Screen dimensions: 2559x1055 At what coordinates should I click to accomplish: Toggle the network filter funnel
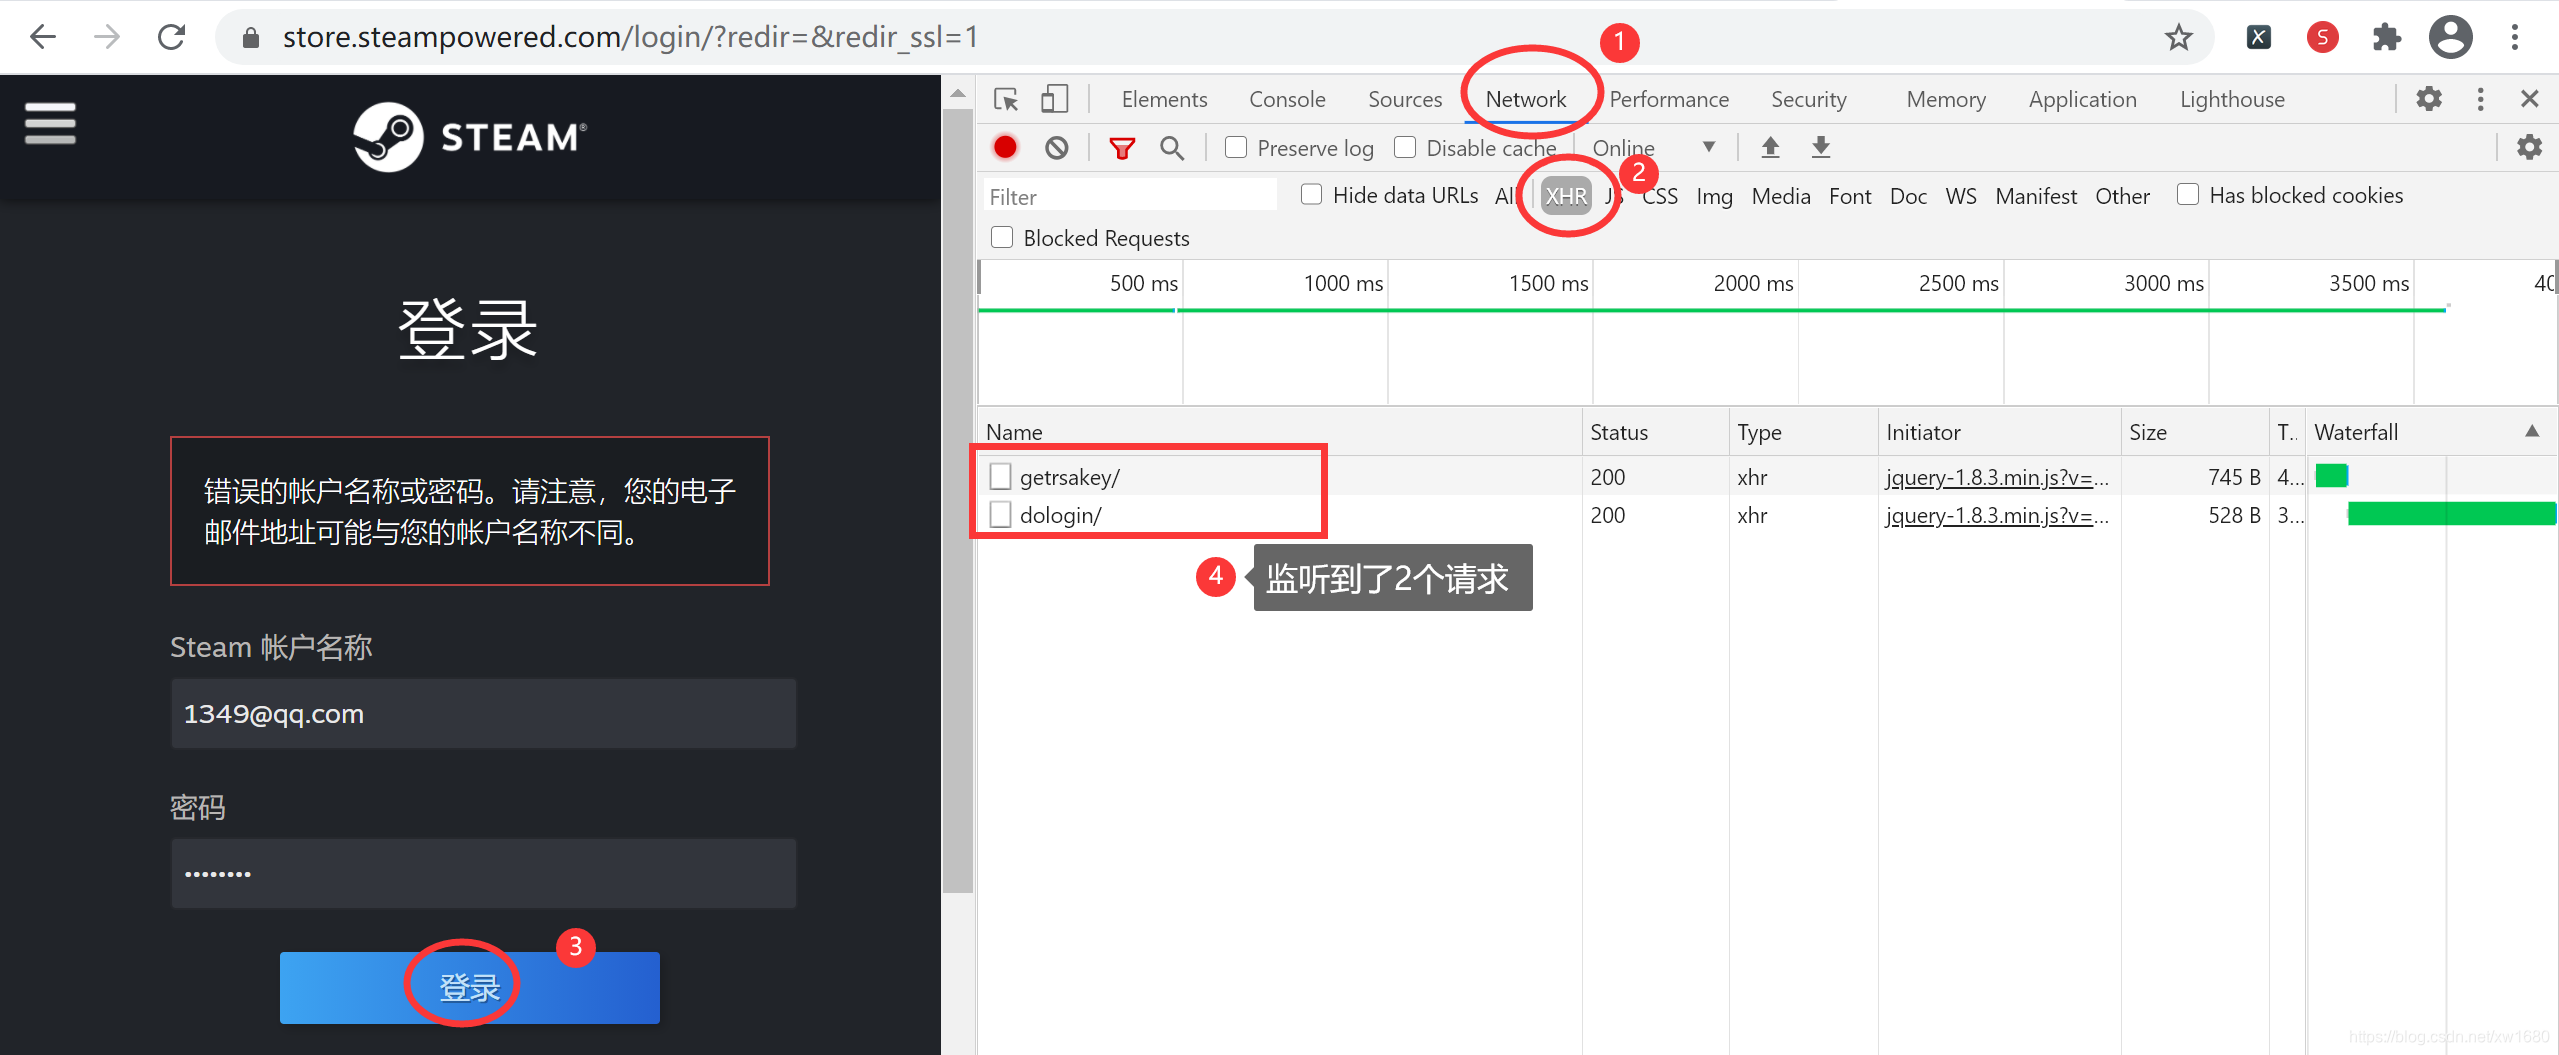coord(1122,149)
